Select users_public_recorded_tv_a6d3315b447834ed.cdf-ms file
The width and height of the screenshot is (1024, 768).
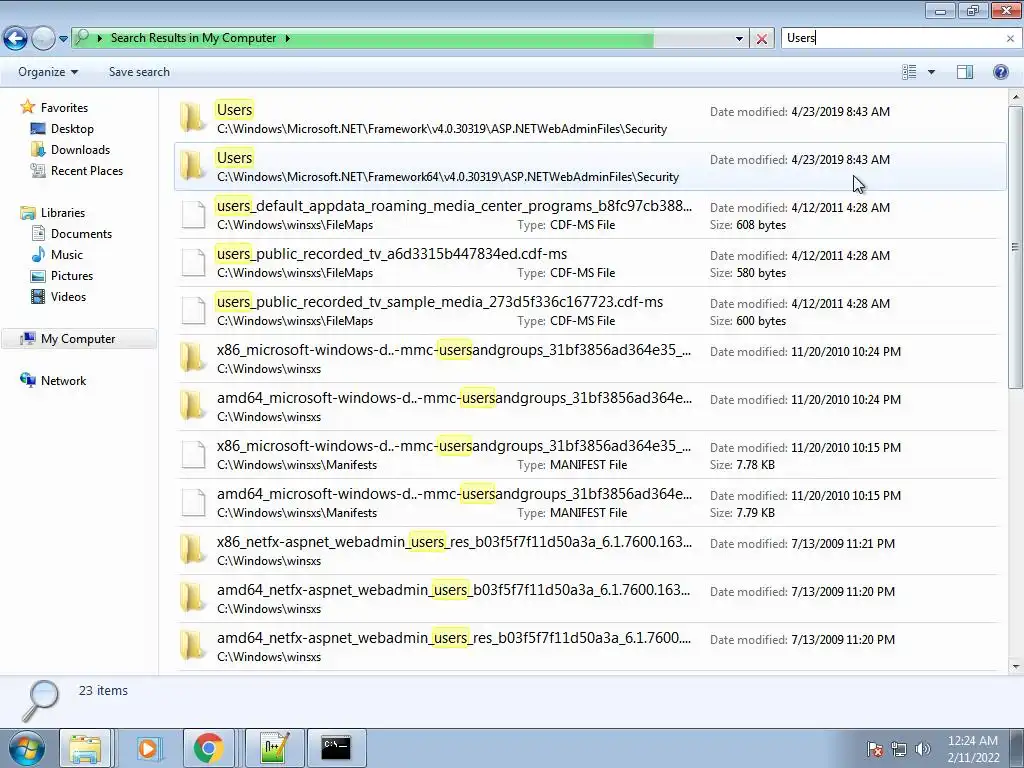click(x=590, y=263)
